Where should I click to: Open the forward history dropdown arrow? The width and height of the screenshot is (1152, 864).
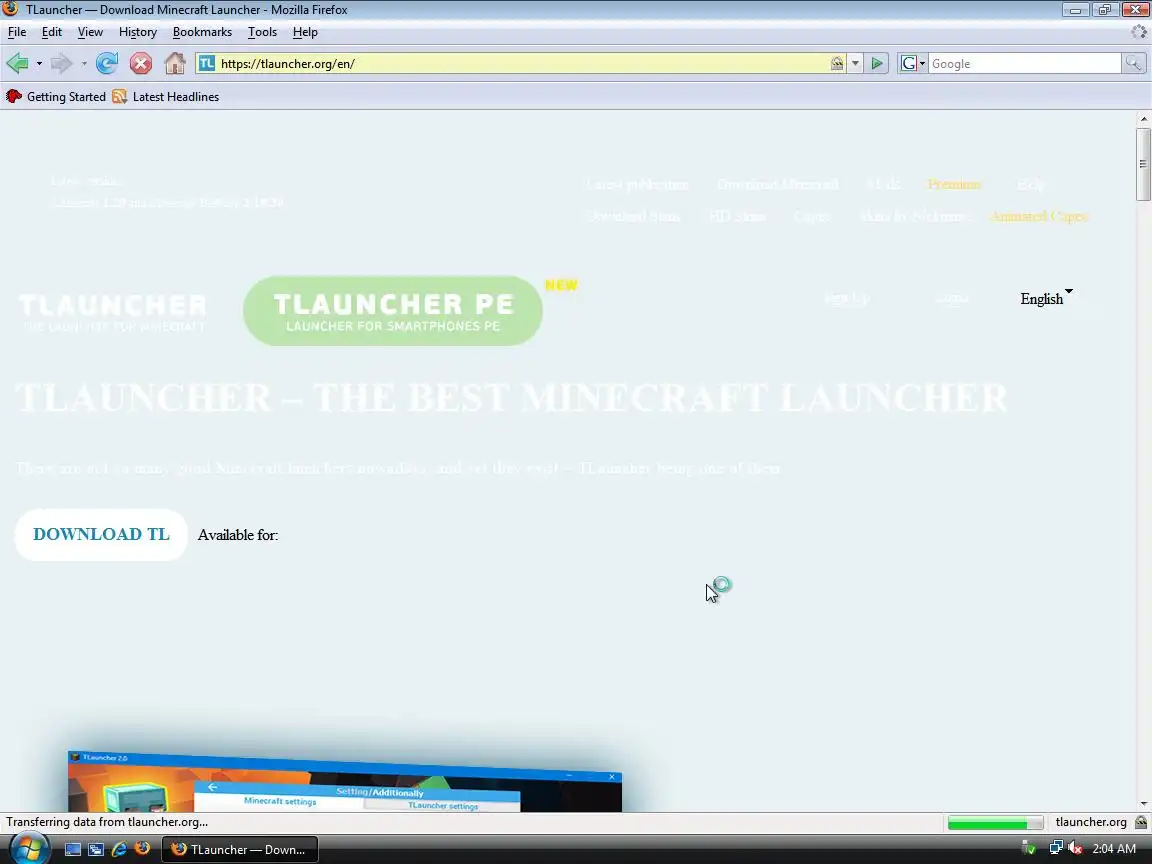[x=84, y=63]
